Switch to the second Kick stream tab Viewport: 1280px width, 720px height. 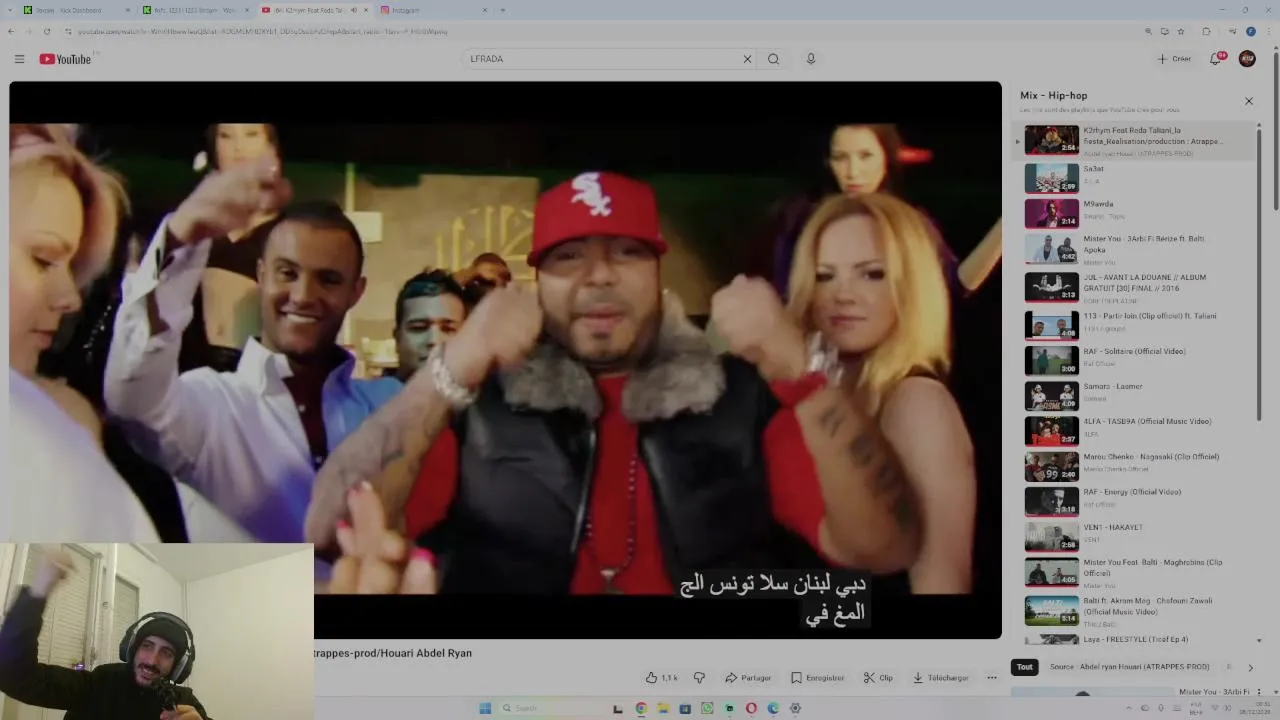tap(194, 10)
